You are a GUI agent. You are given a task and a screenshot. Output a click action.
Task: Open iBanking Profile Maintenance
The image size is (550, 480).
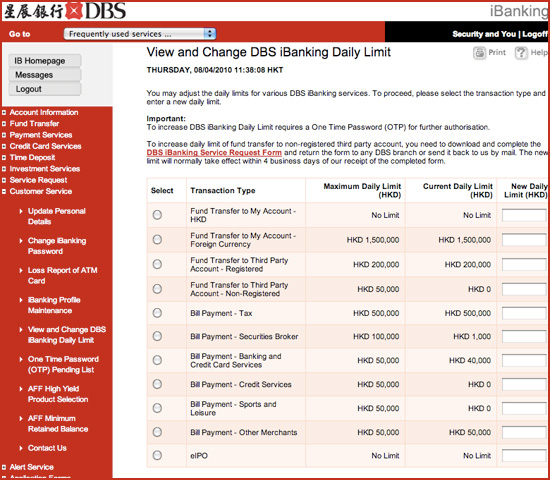click(54, 305)
